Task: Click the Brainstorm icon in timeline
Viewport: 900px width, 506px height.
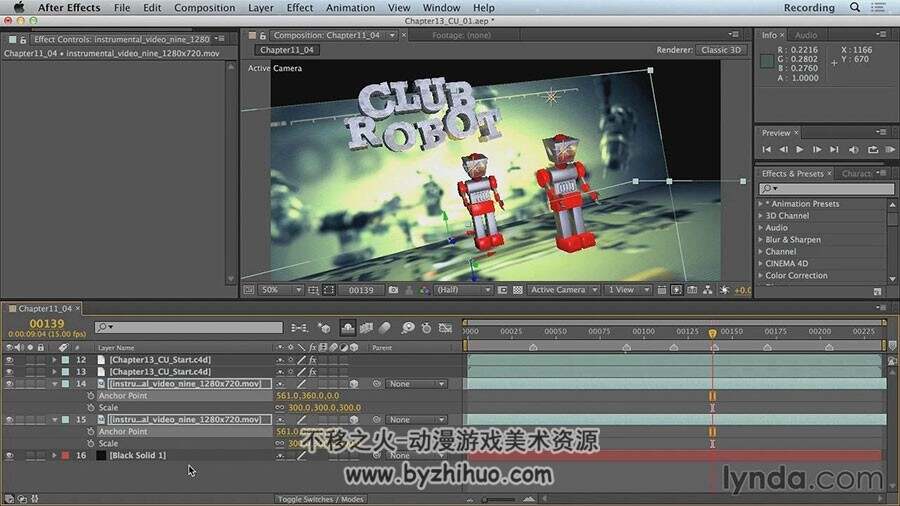Action: click(408, 328)
